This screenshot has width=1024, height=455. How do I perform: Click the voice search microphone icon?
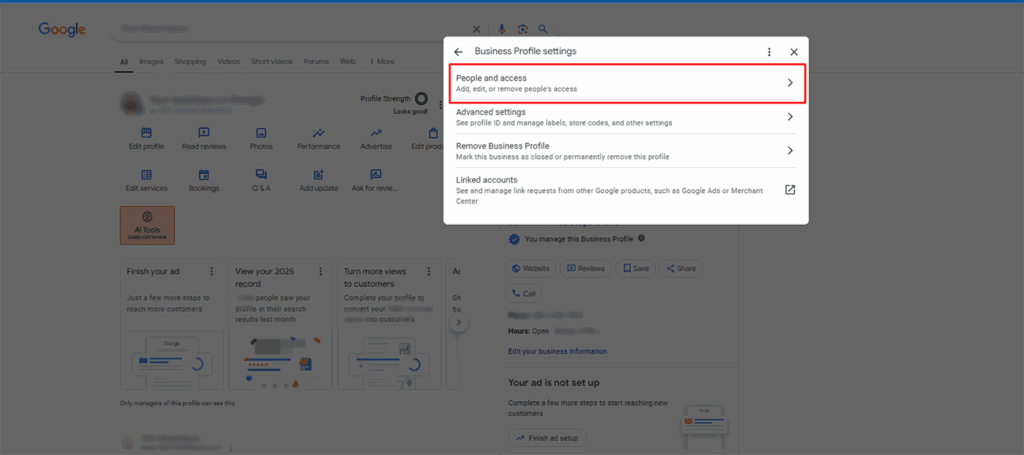(x=502, y=30)
